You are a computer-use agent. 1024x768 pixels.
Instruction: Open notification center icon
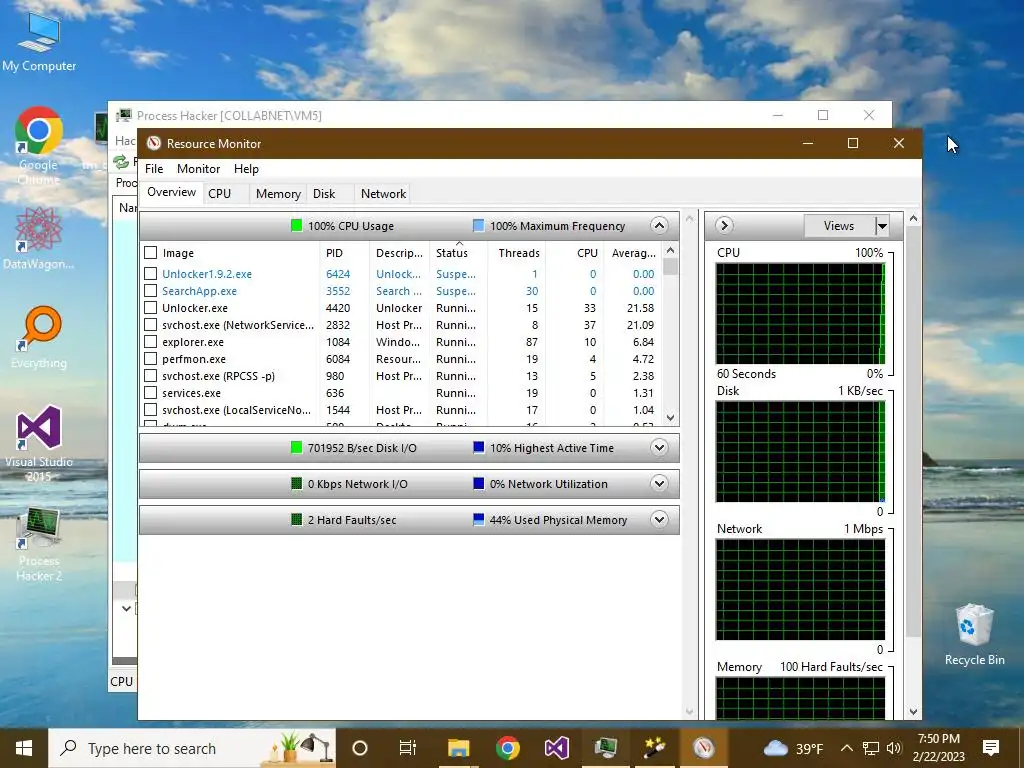[x=991, y=748]
